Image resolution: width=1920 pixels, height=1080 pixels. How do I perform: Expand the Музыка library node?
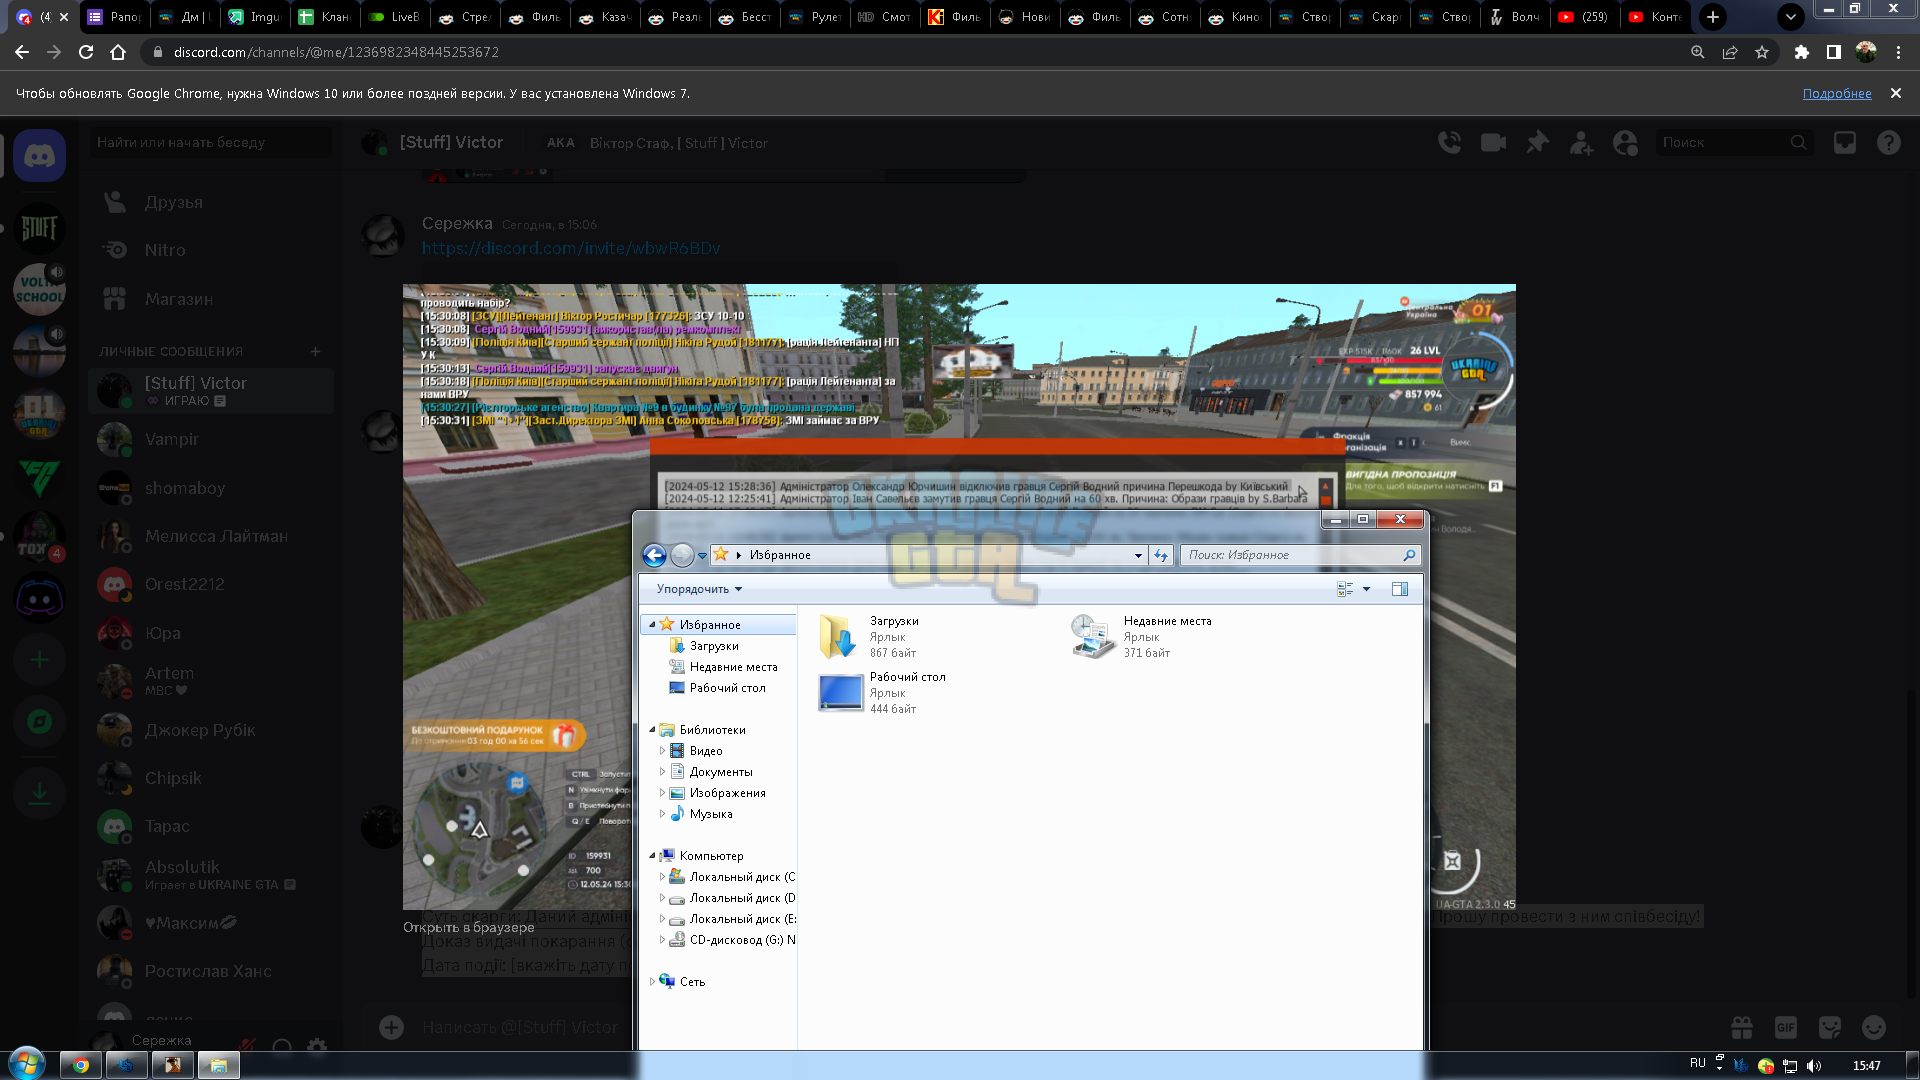[662, 814]
